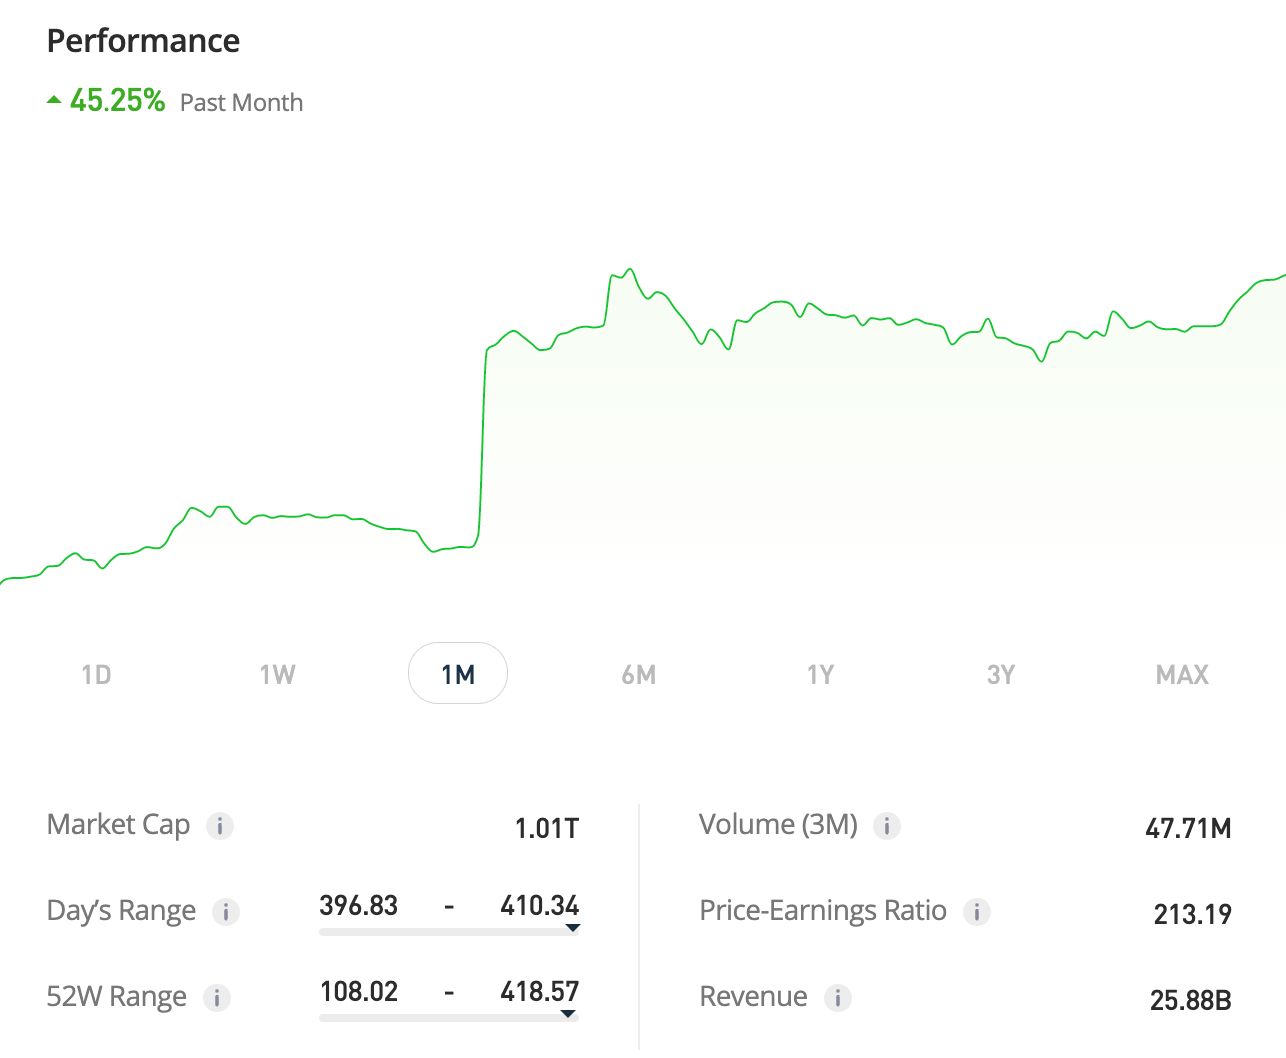
Task: Show the MAX time range
Action: [x=1182, y=674]
